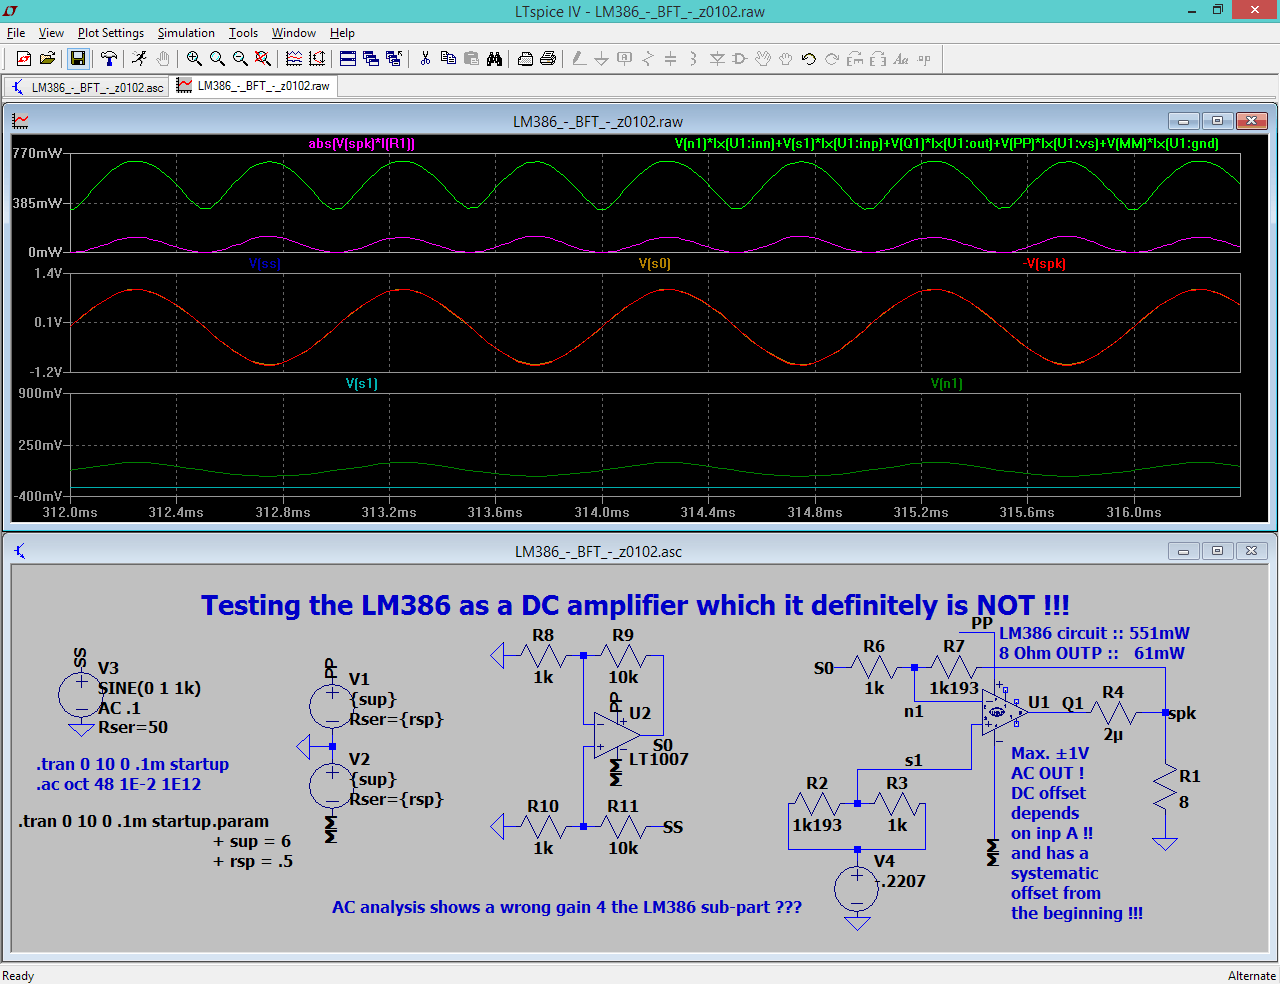
Task: Click the V(s1) trace label
Action: (362, 384)
